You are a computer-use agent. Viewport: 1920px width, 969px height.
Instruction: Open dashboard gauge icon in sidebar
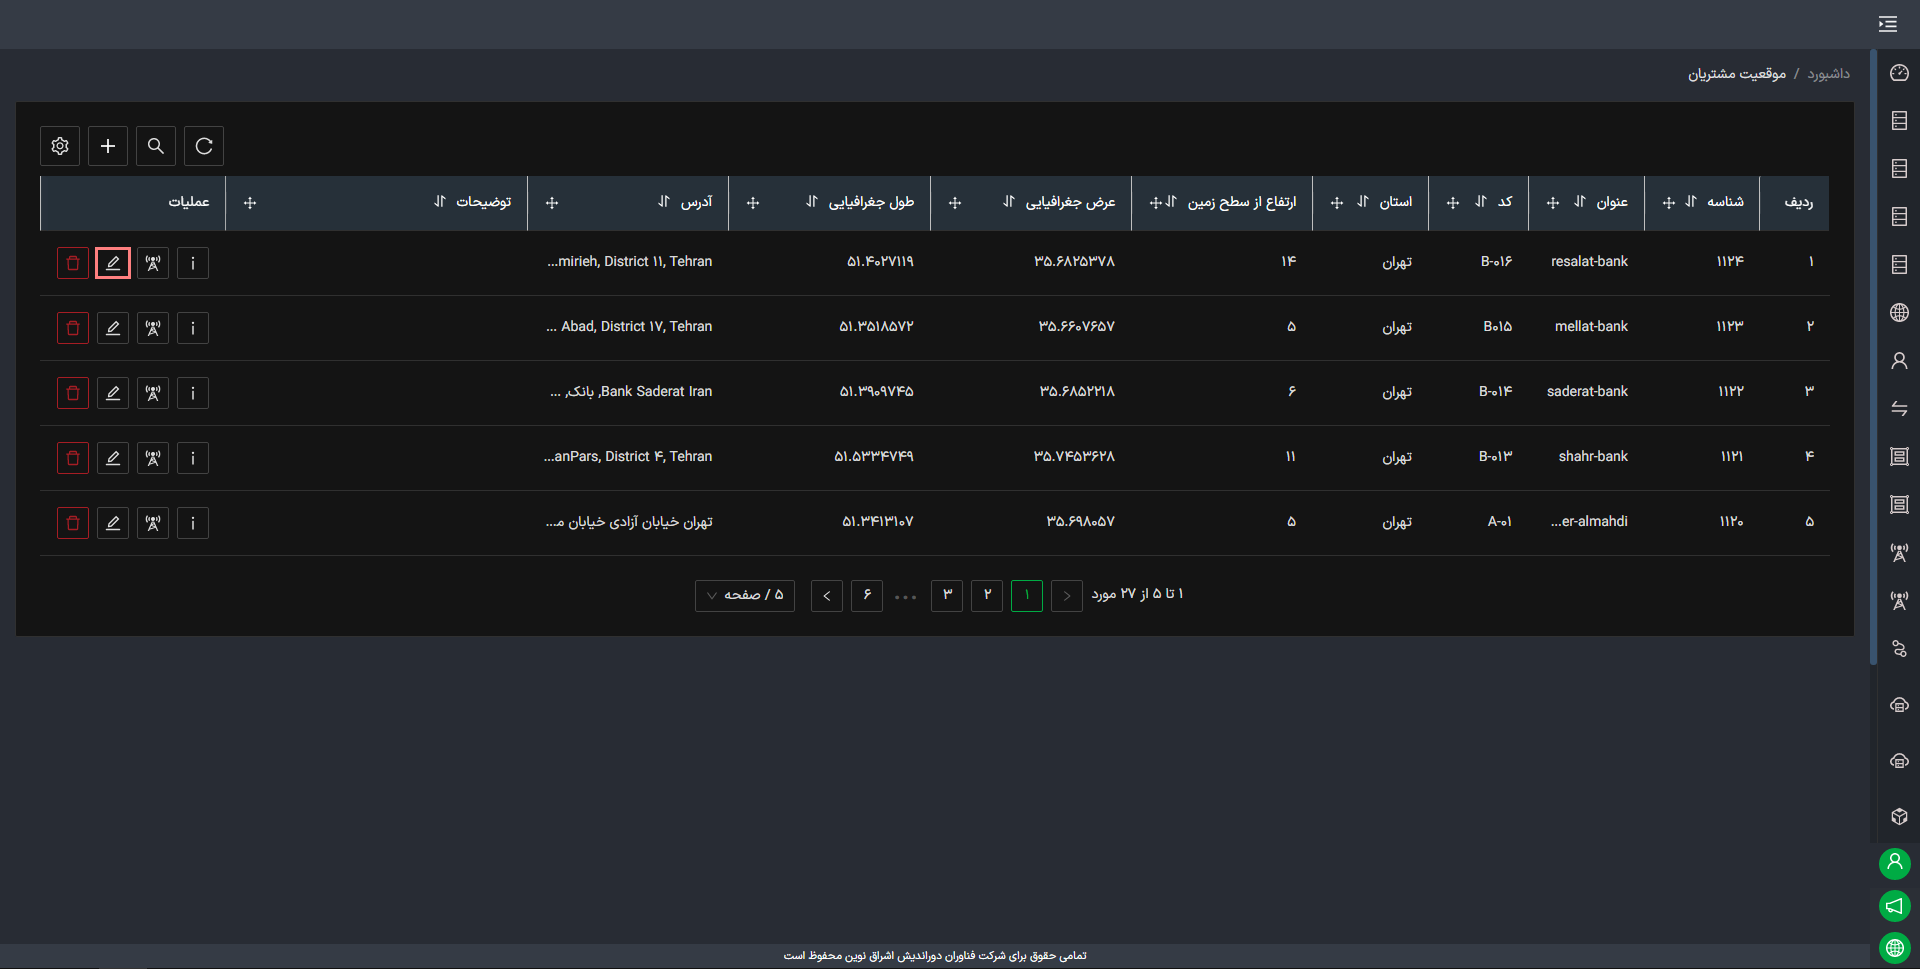tap(1899, 73)
